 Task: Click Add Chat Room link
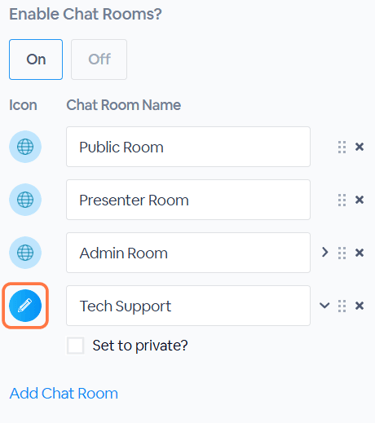[64, 393]
